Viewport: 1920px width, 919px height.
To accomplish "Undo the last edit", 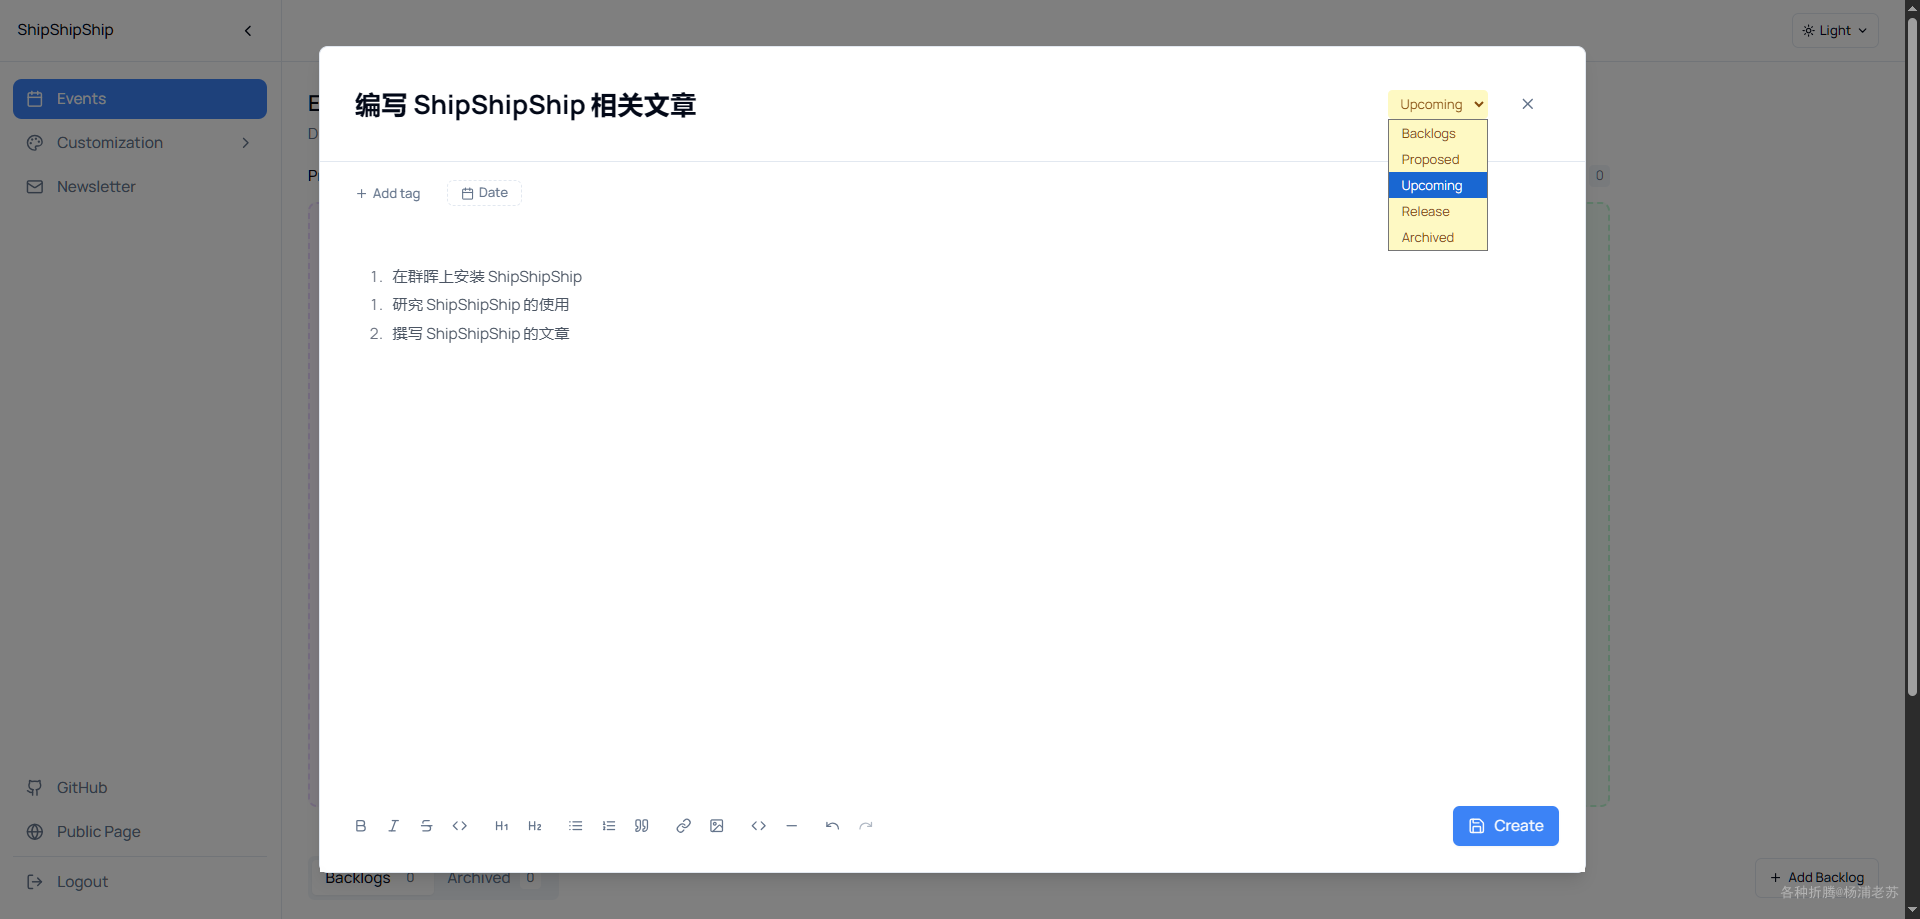I will click(832, 826).
